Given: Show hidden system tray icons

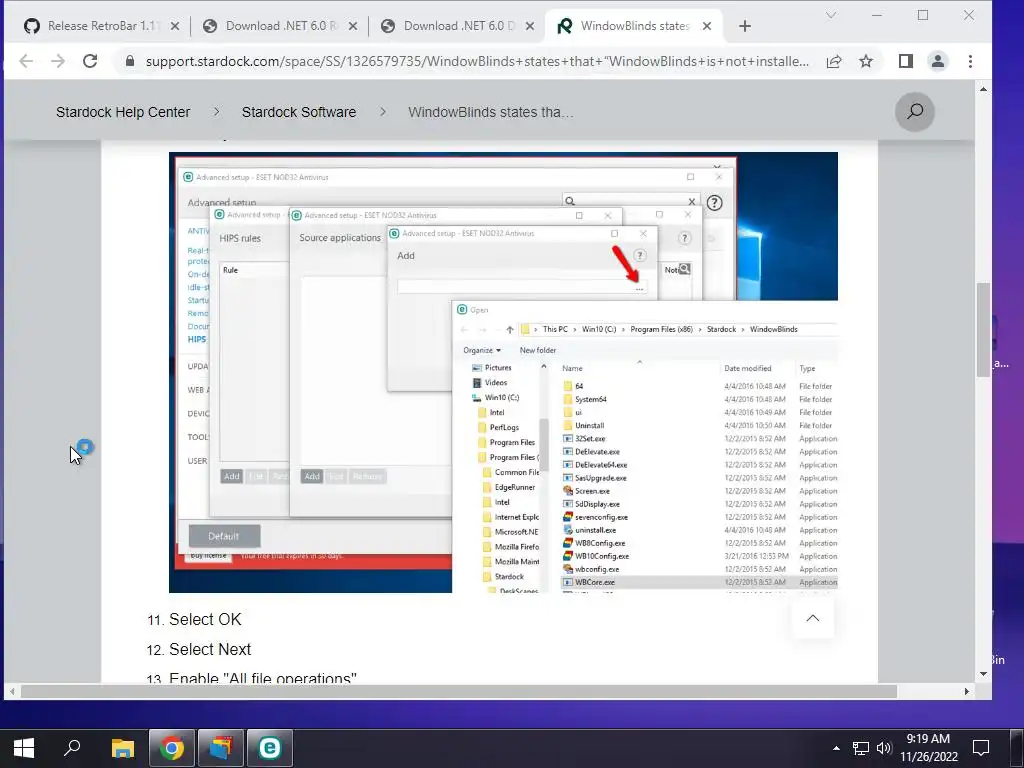Looking at the screenshot, I should (837, 748).
